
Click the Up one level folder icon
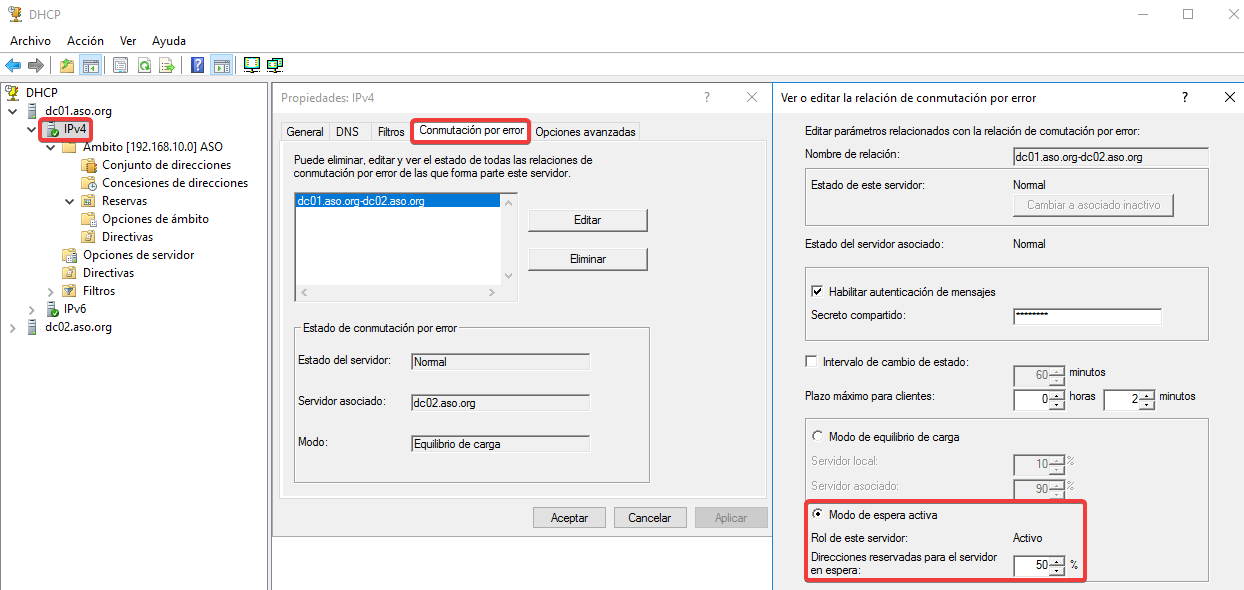[67, 66]
